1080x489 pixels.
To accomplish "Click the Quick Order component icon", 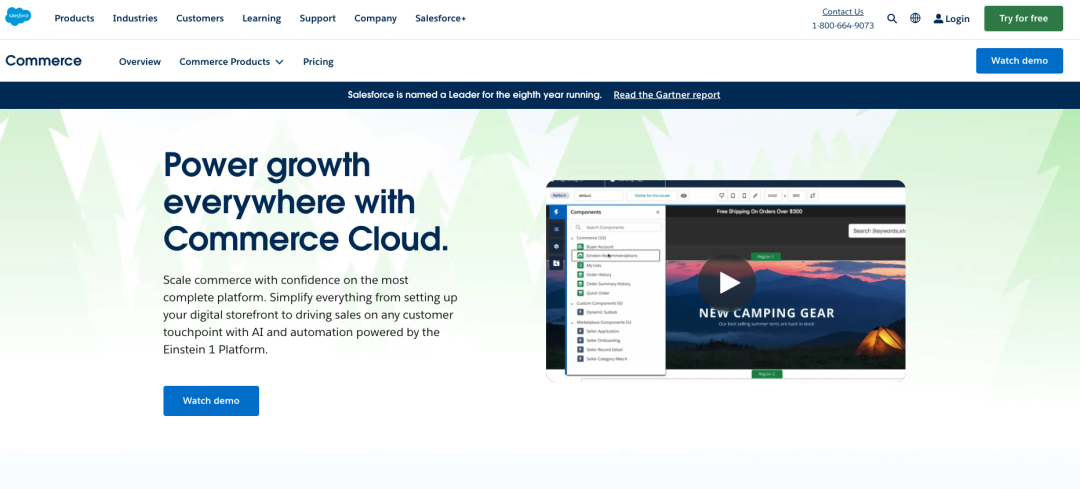I will point(580,293).
